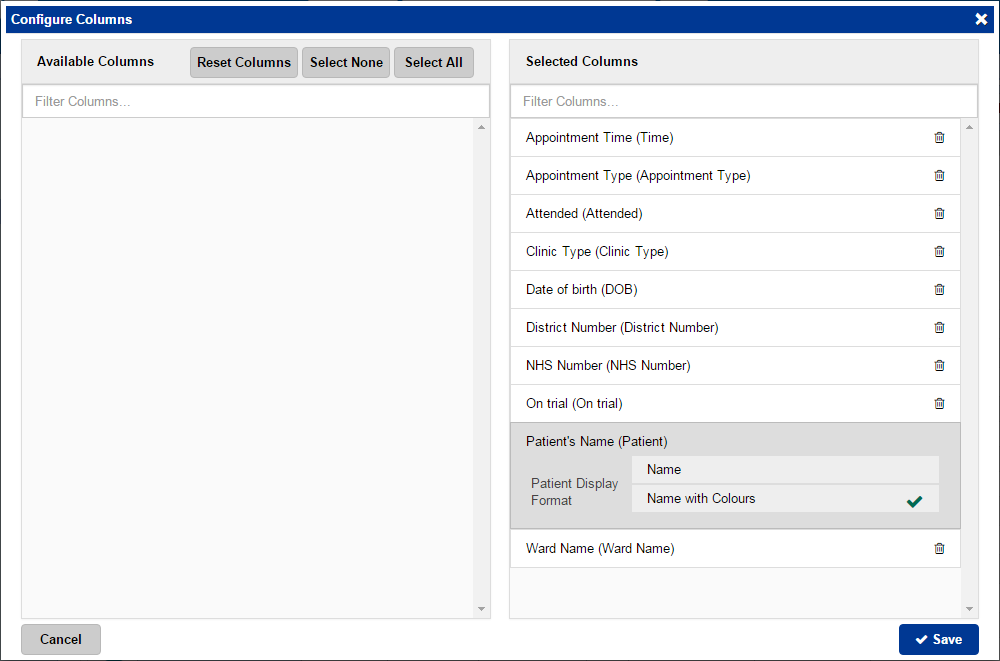
Task: Delete the On trial column via trash icon
Action: (x=939, y=404)
